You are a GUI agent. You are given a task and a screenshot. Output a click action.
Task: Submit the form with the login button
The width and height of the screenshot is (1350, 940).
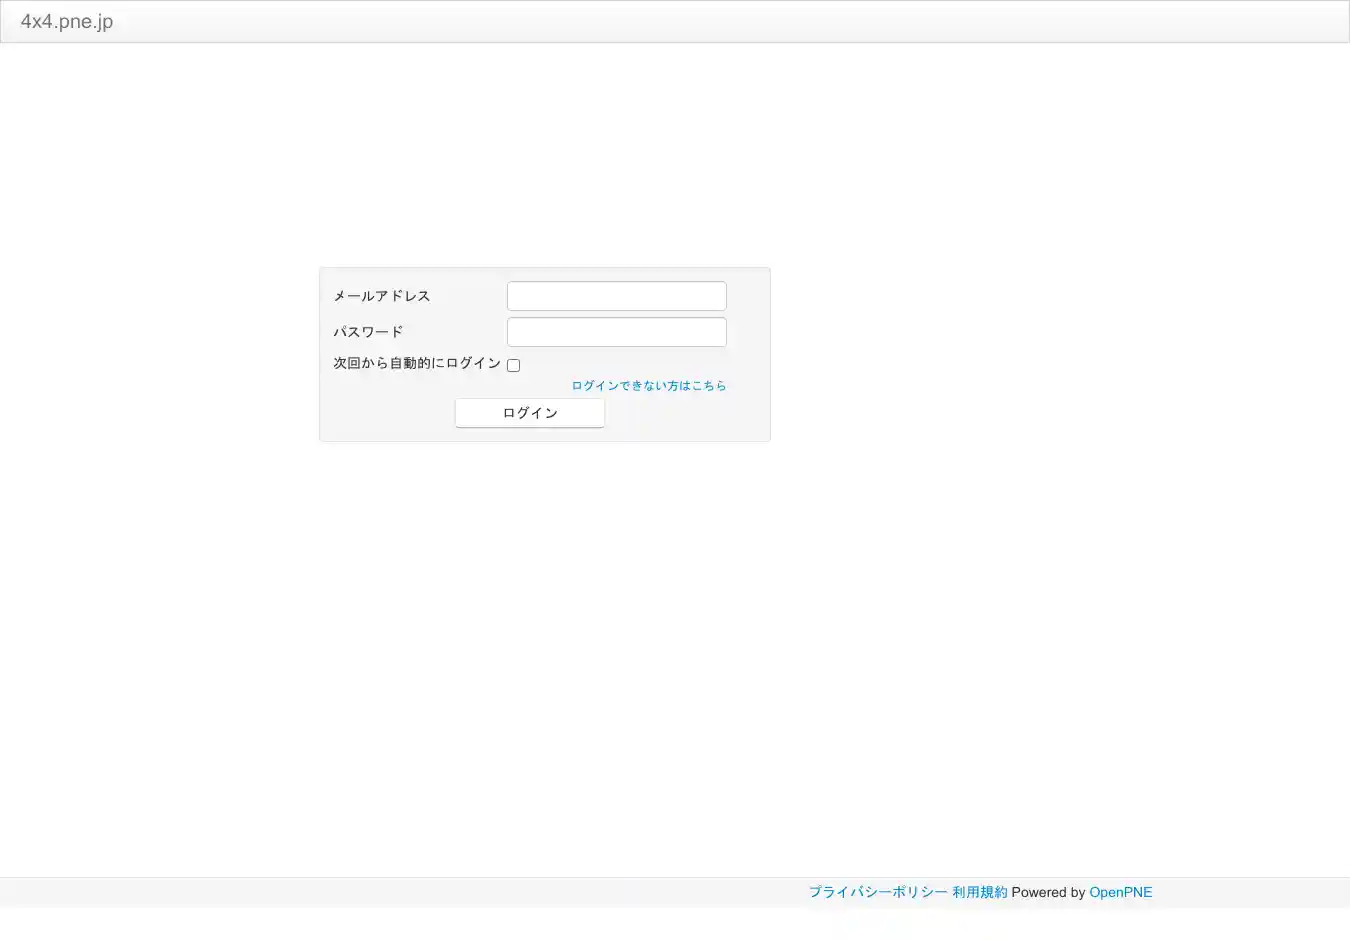[x=529, y=413]
